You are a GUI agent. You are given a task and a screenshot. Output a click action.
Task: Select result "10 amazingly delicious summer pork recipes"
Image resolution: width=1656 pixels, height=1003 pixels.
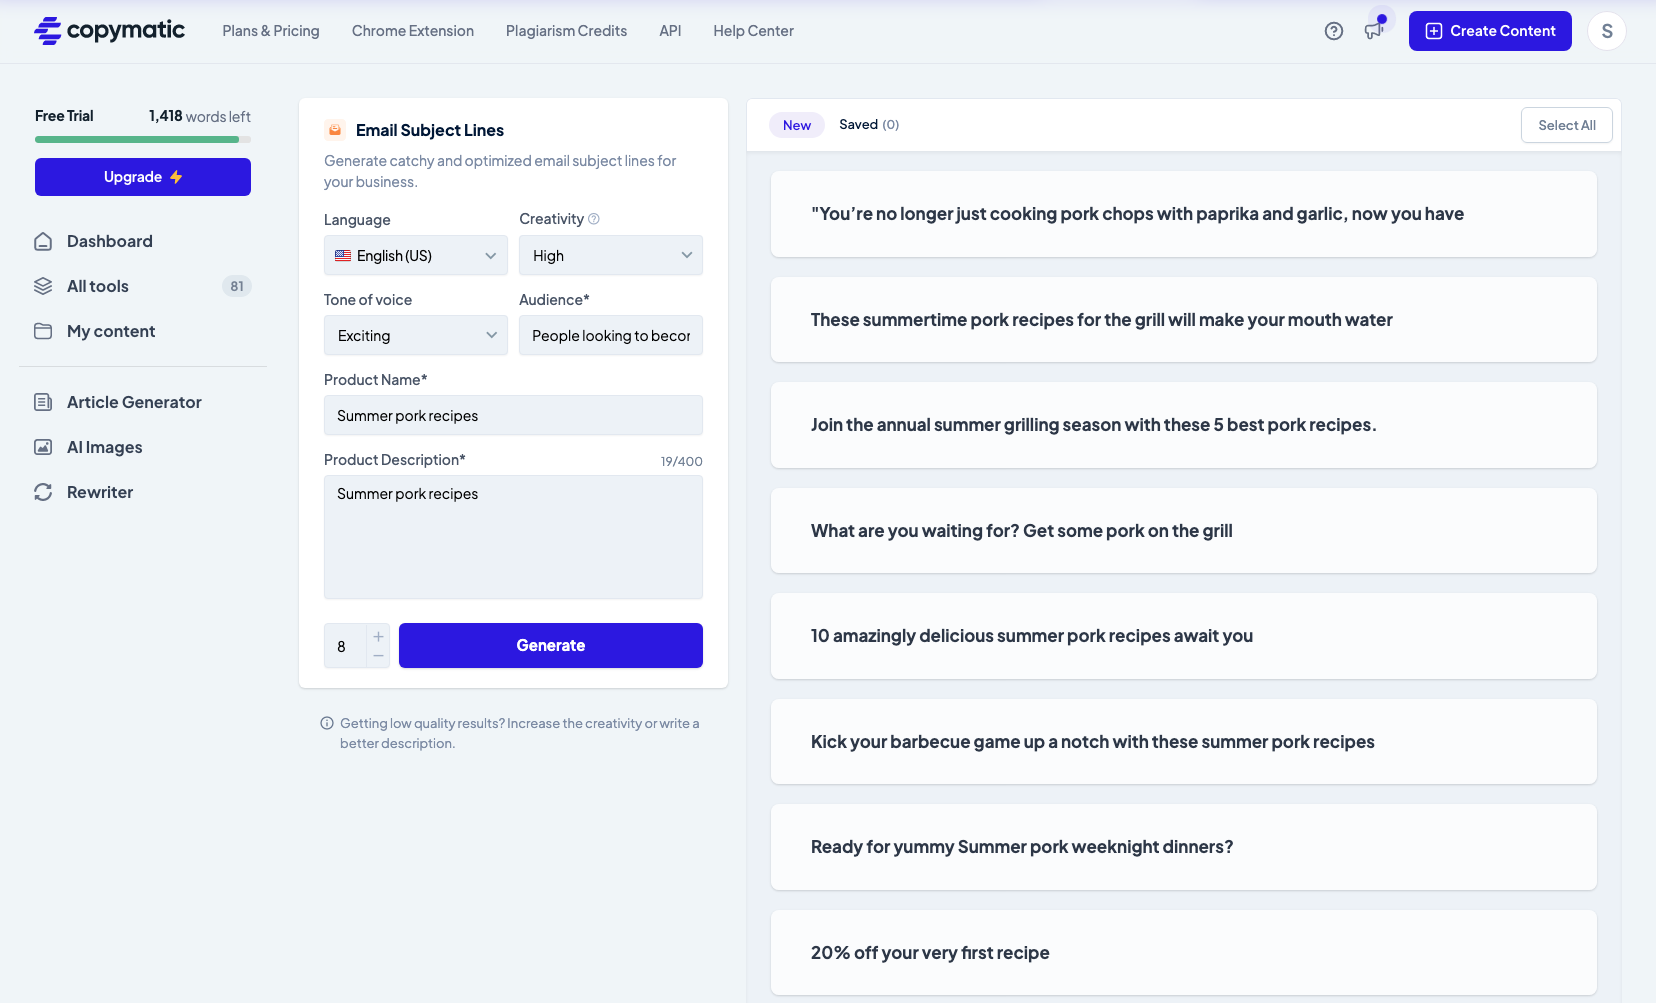(x=1184, y=636)
